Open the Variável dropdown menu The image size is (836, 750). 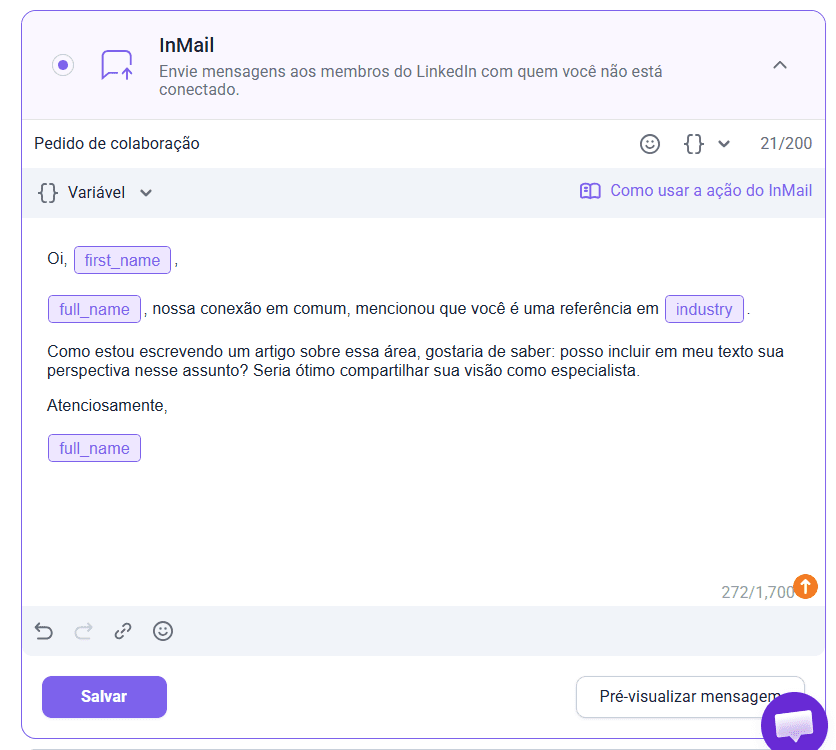coord(95,193)
